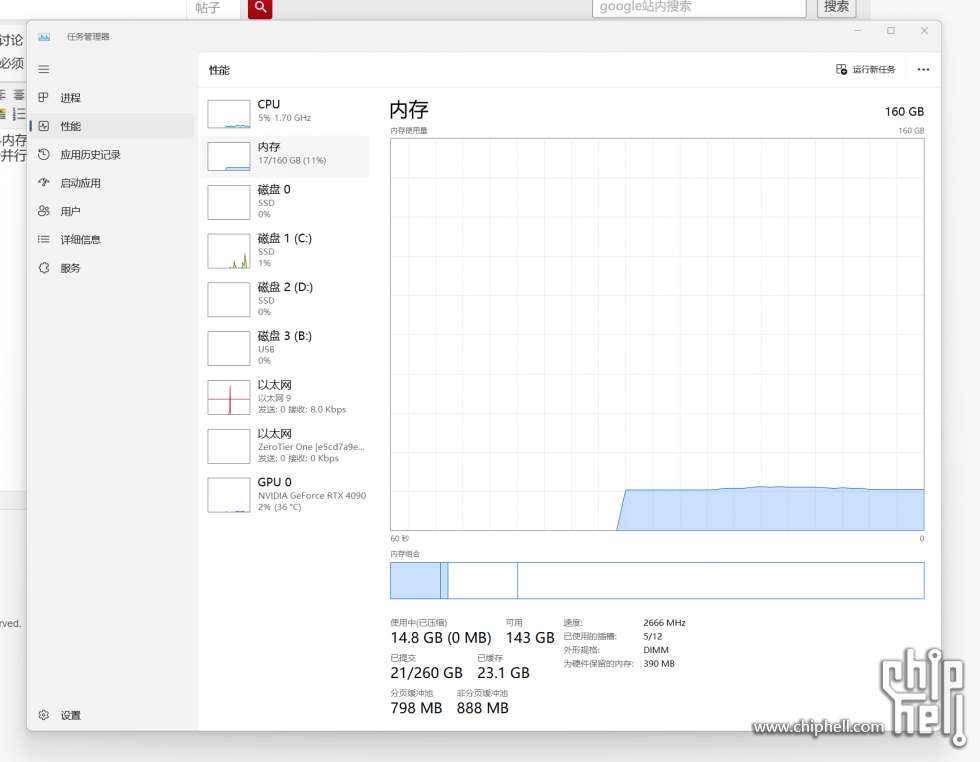Click the 帖子 search type selector
This screenshot has width=980, height=762.
(x=213, y=8)
